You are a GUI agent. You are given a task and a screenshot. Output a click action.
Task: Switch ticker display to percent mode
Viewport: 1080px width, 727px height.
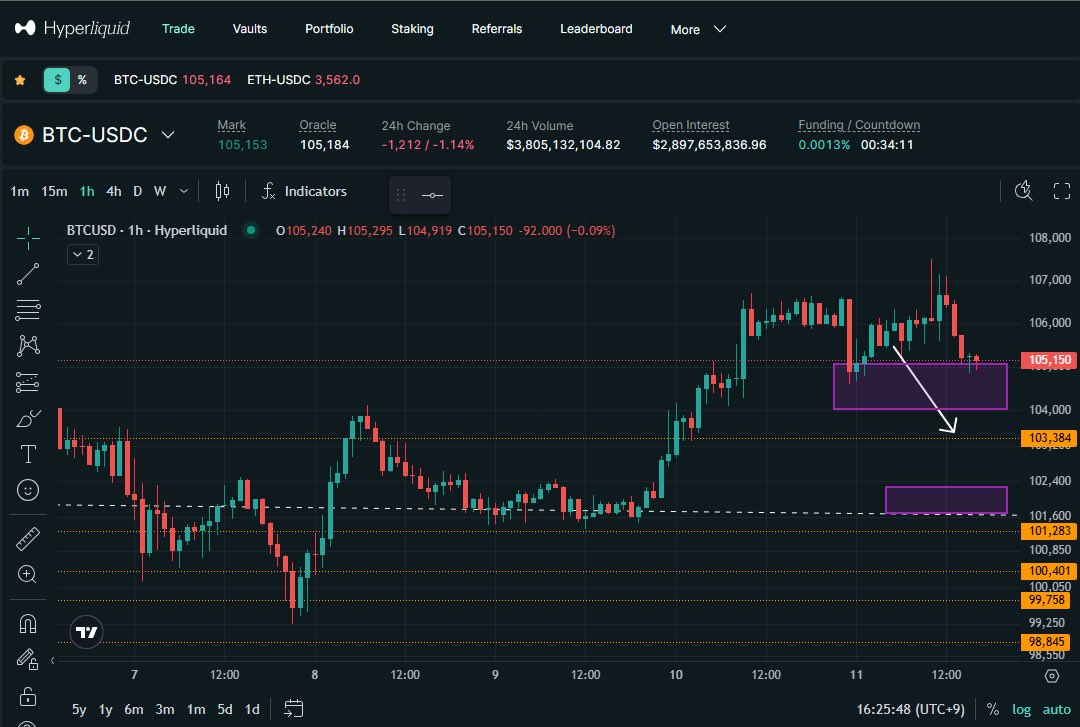point(82,80)
